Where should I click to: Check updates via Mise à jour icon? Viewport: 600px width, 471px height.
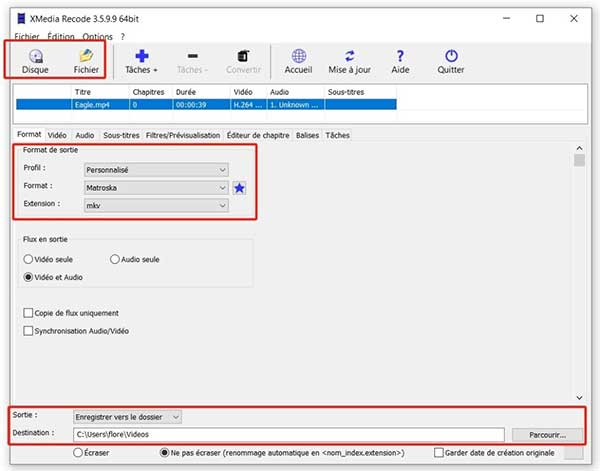(x=350, y=59)
